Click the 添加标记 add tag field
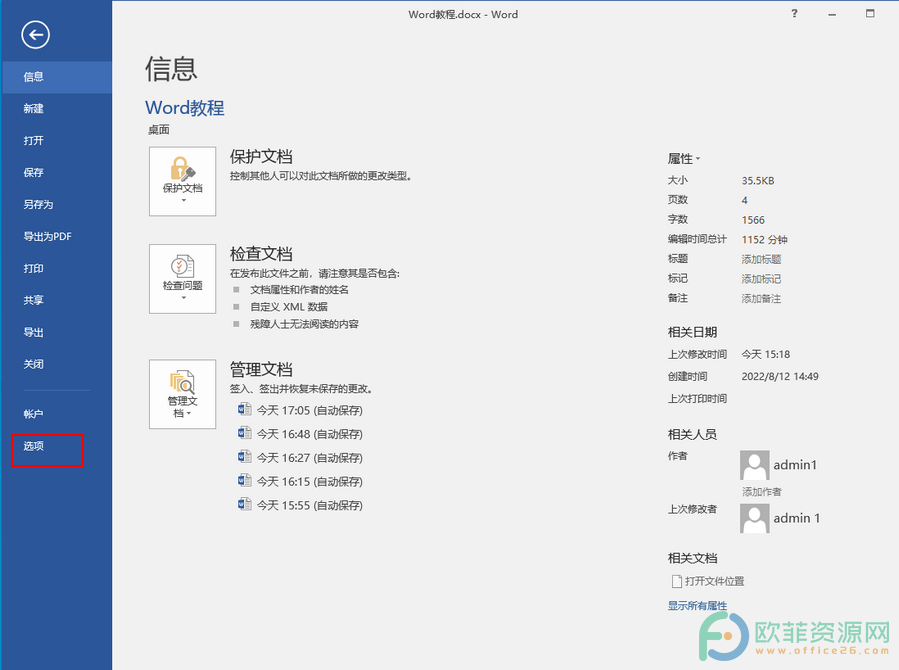899x670 pixels. 761,279
